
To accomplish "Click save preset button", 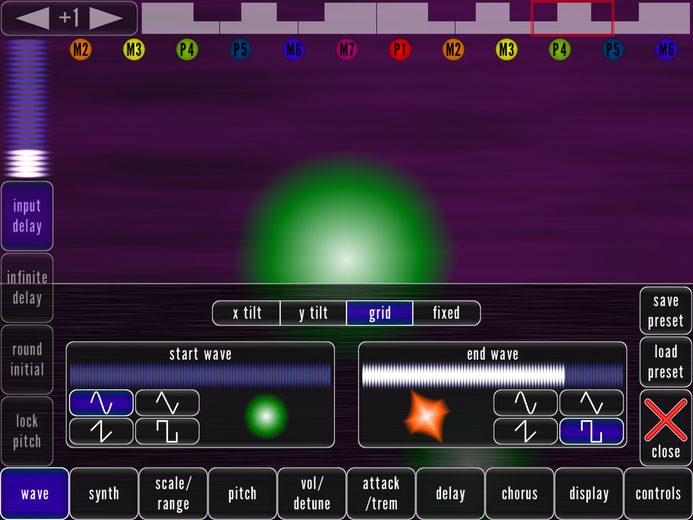I will [666, 311].
